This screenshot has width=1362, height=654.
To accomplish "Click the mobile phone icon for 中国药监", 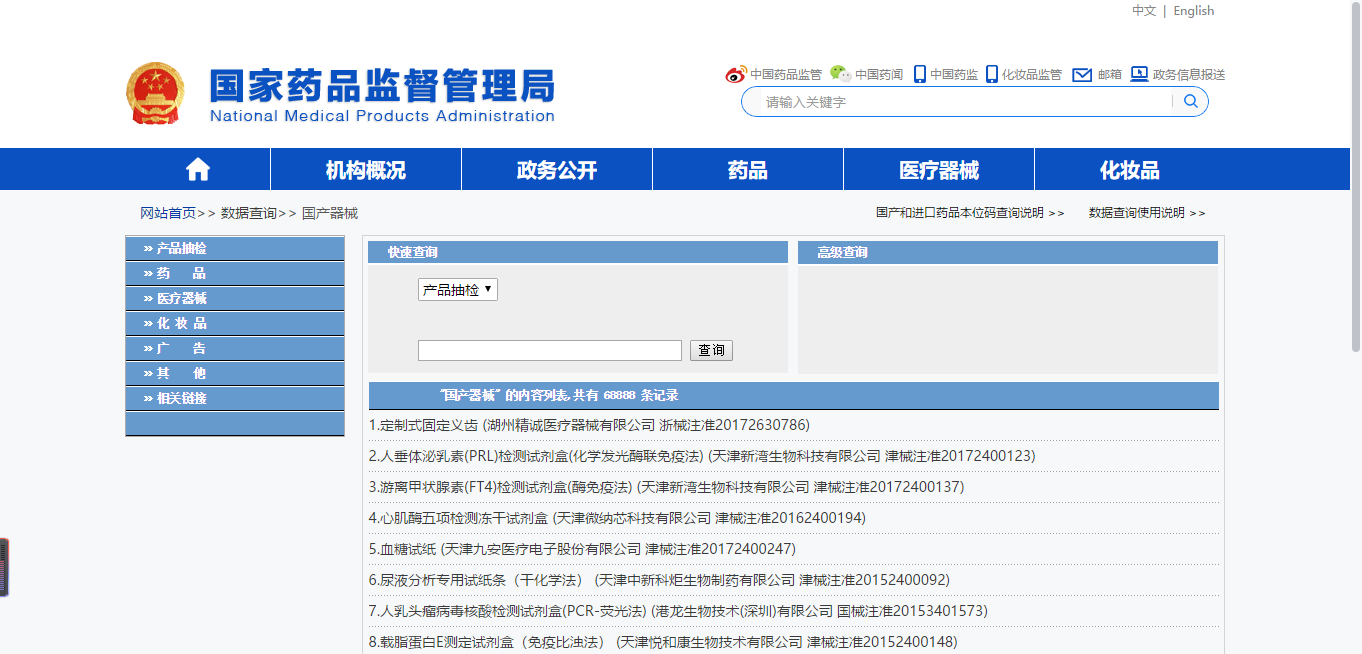I will [918, 73].
